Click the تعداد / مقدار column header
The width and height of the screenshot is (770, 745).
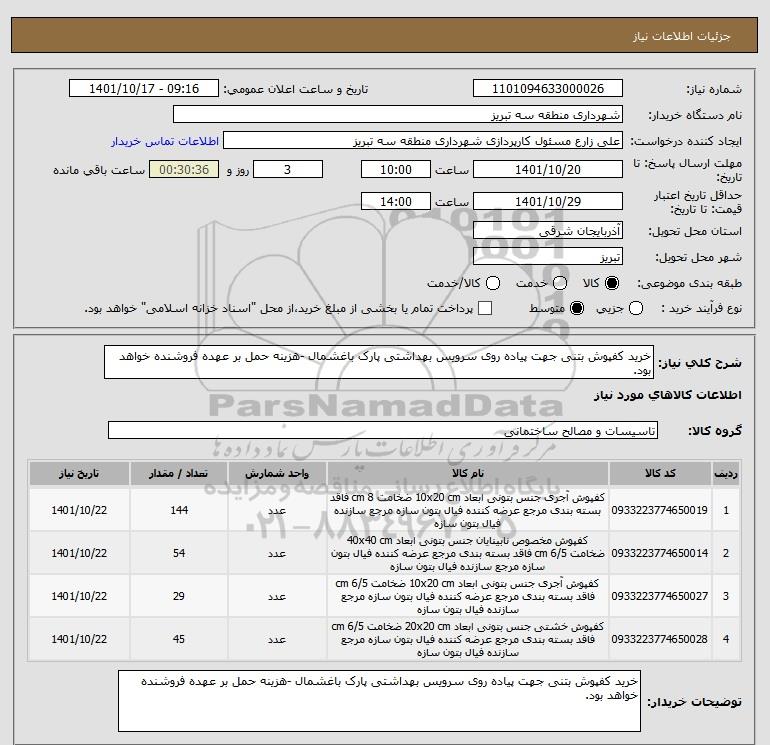(179, 473)
